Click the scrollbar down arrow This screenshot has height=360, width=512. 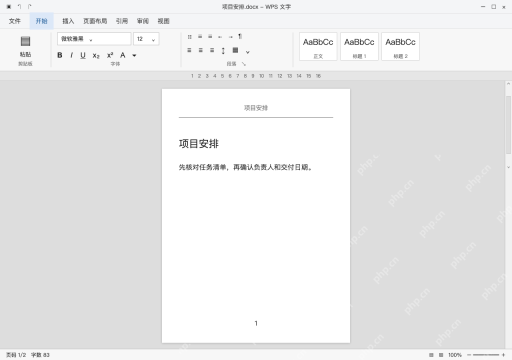coord(508,167)
